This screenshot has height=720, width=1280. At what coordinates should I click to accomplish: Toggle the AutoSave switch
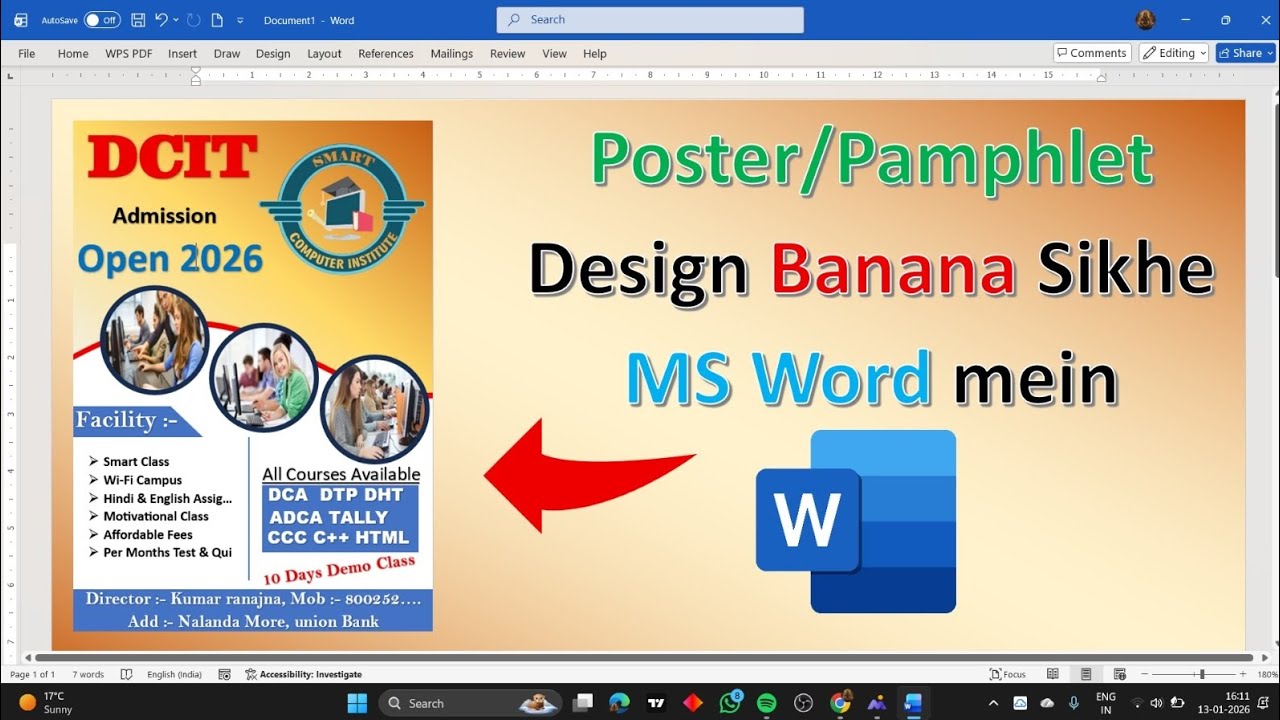[102, 20]
